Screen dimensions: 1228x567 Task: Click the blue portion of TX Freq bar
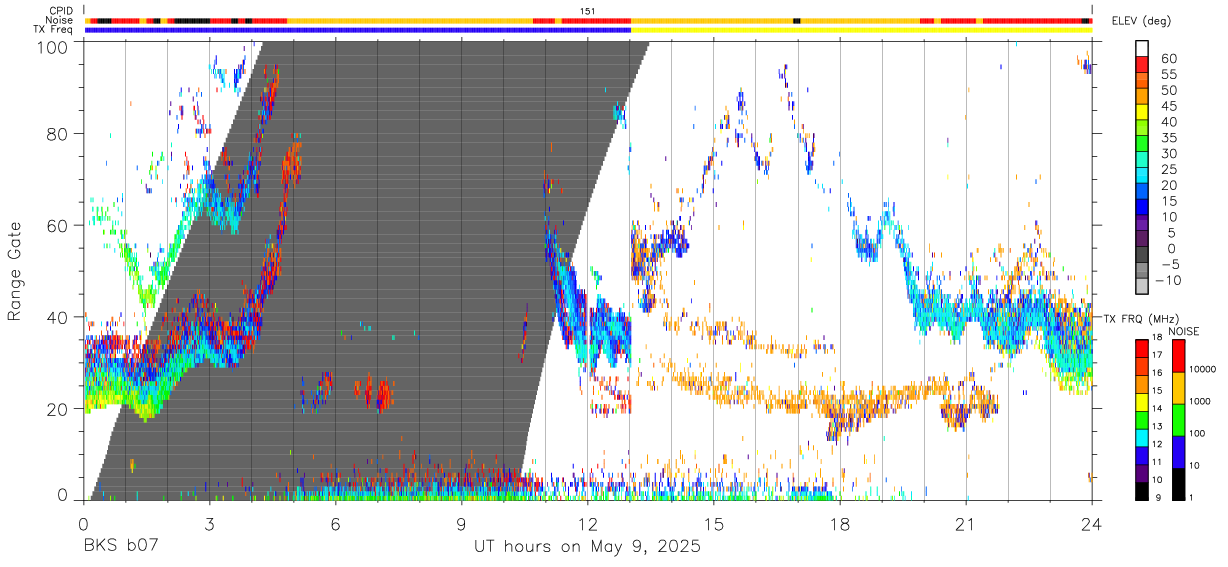pyautogui.click(x=358, y=30)
